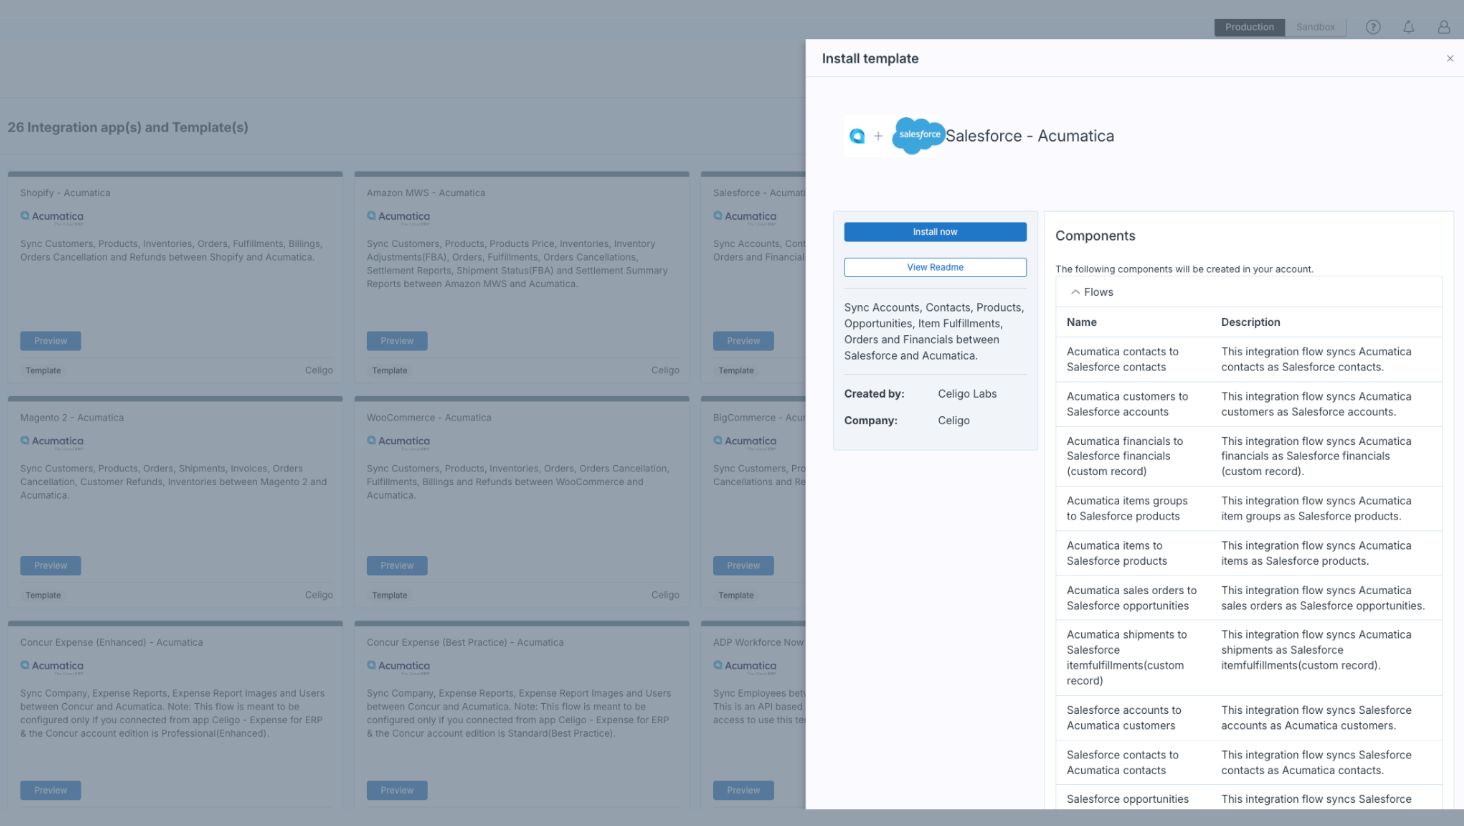Click the Acumatica logo in template header
The height and width of the screenshot is (826, 1464).
(x=857, y=136)
